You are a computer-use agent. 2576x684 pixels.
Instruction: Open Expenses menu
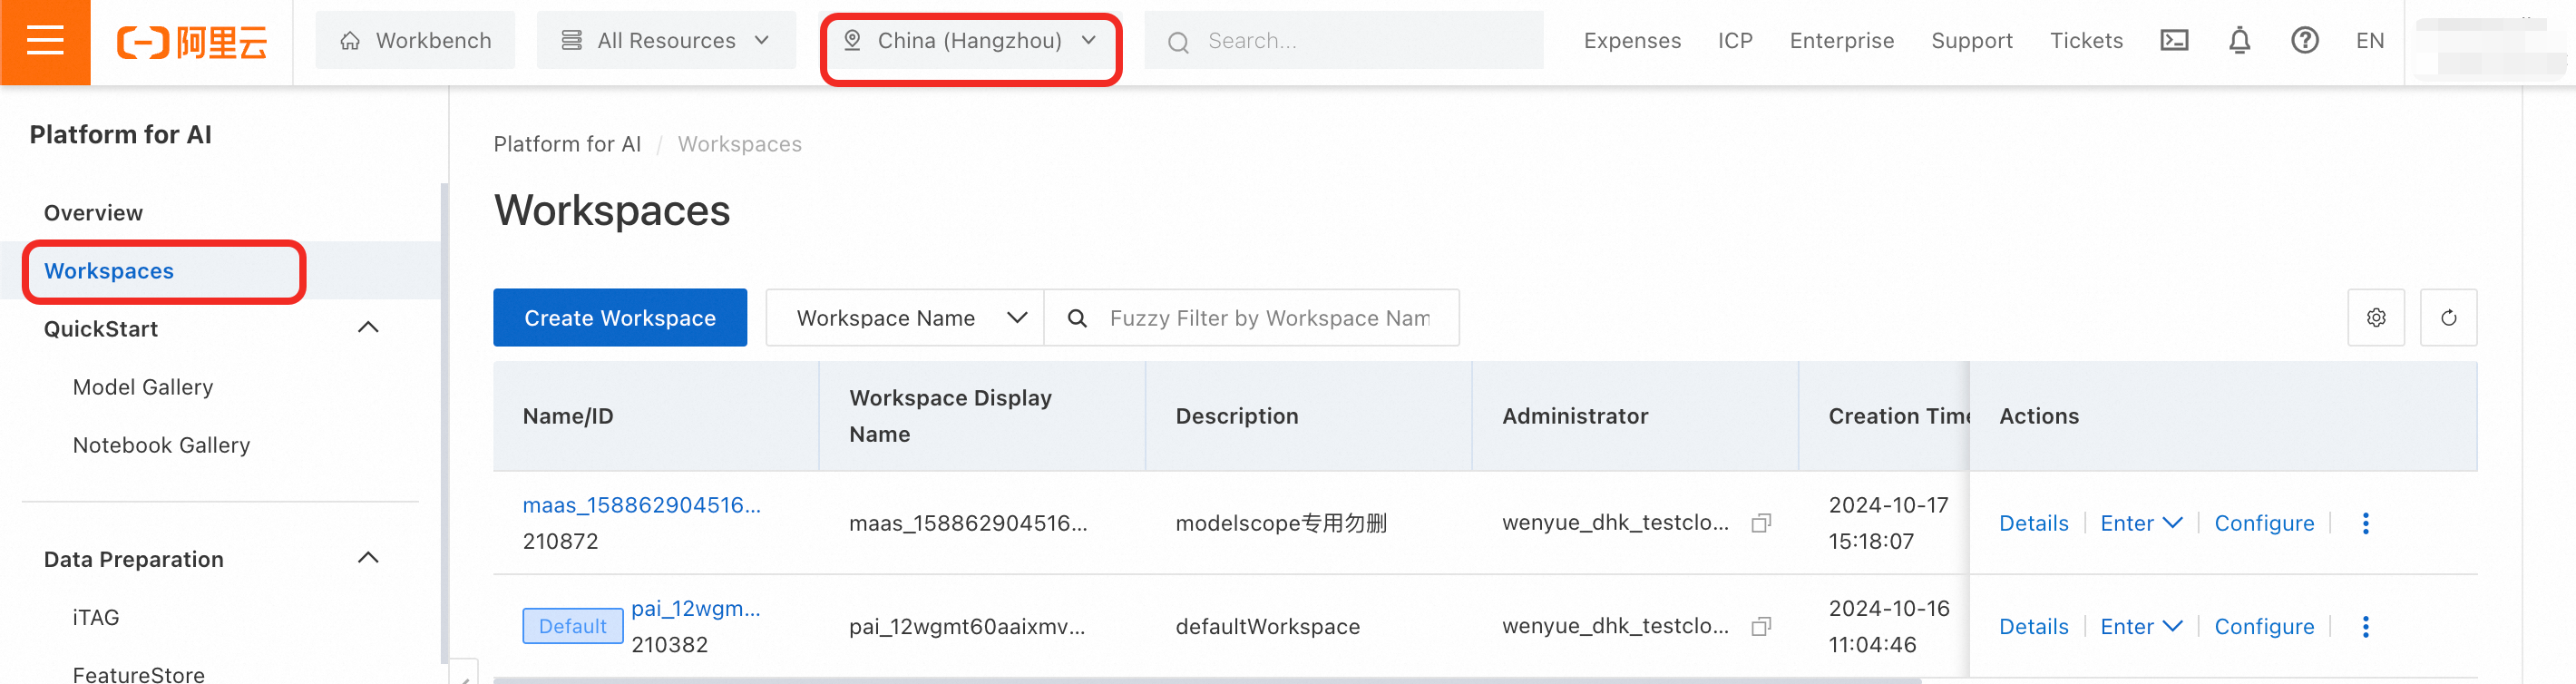1632,41
